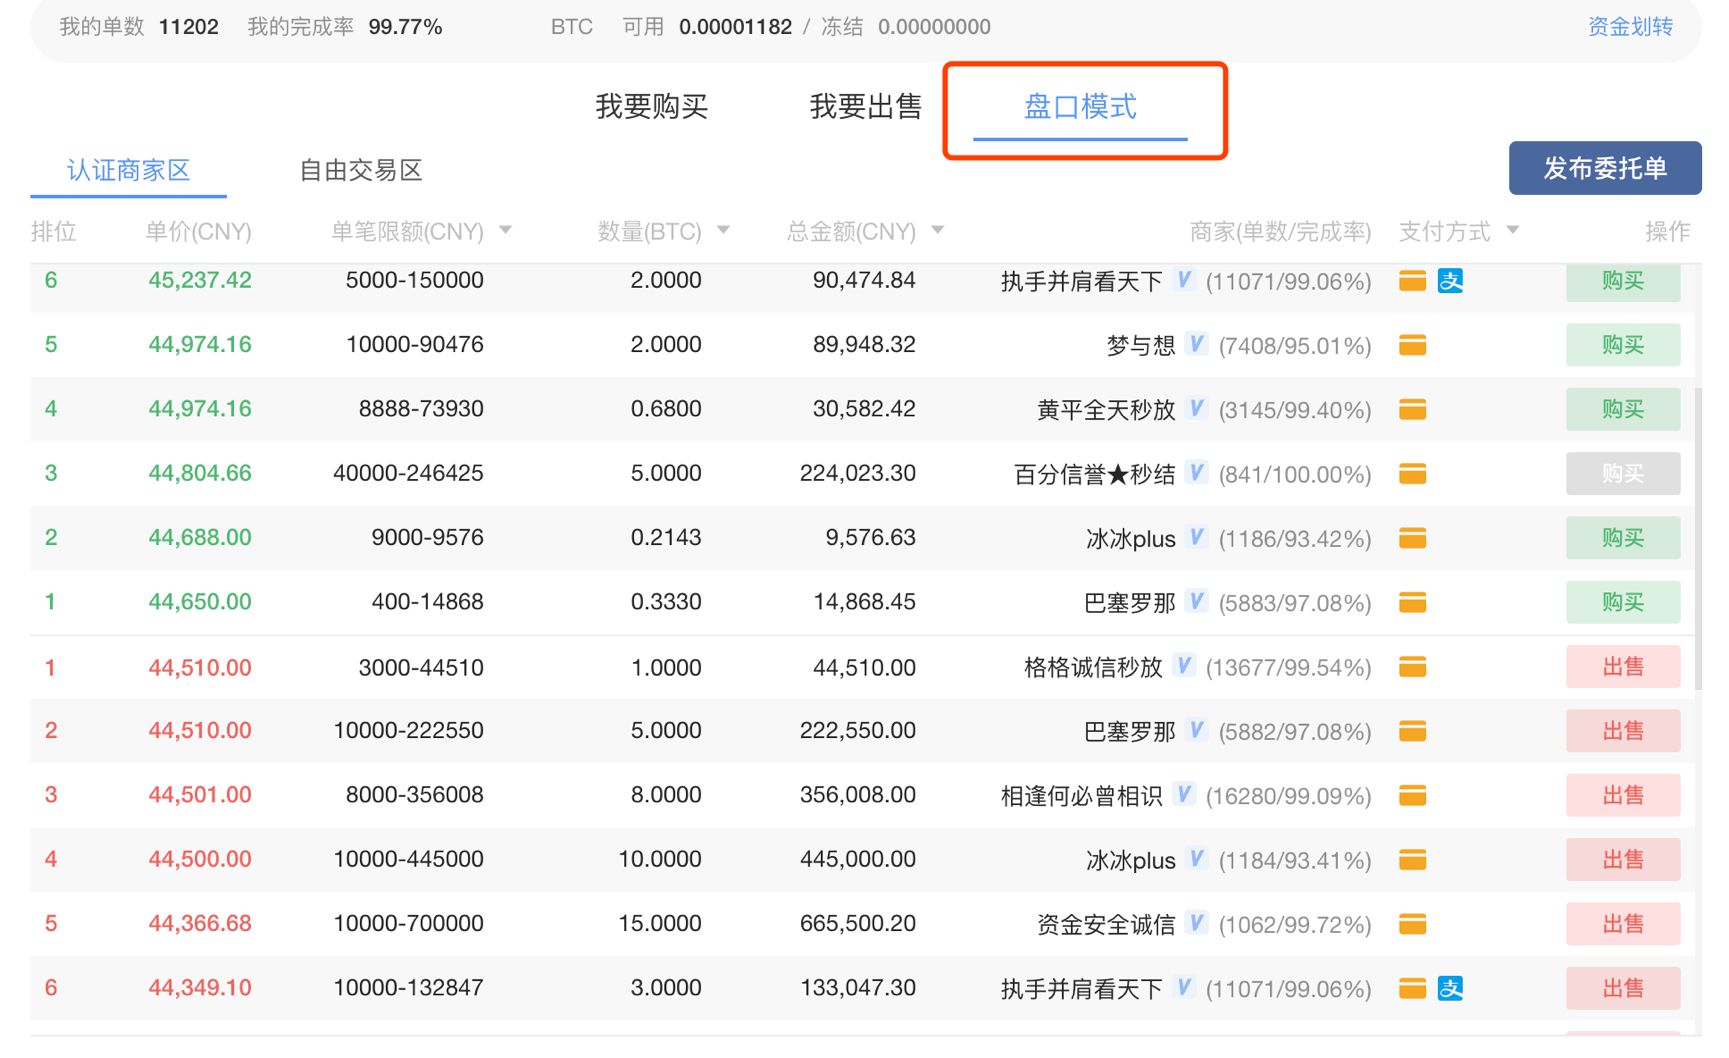Click merchant name 格格诚信秒放
The image size is (1729, 1058).
click(1093, 667)
